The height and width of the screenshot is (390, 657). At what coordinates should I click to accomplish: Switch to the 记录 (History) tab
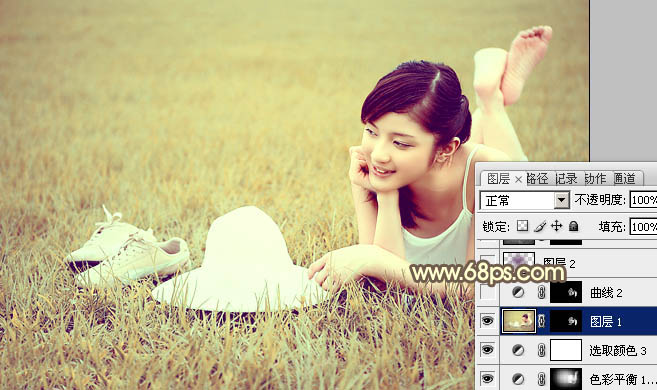coord(566,179)
